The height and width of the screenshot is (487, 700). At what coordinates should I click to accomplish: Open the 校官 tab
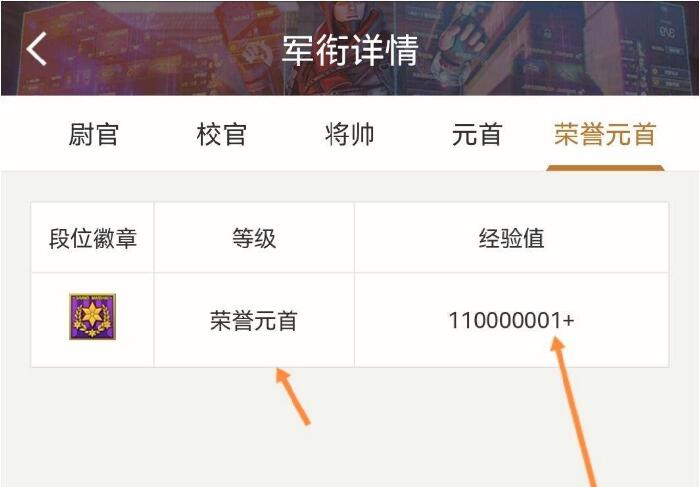[221, 134]
